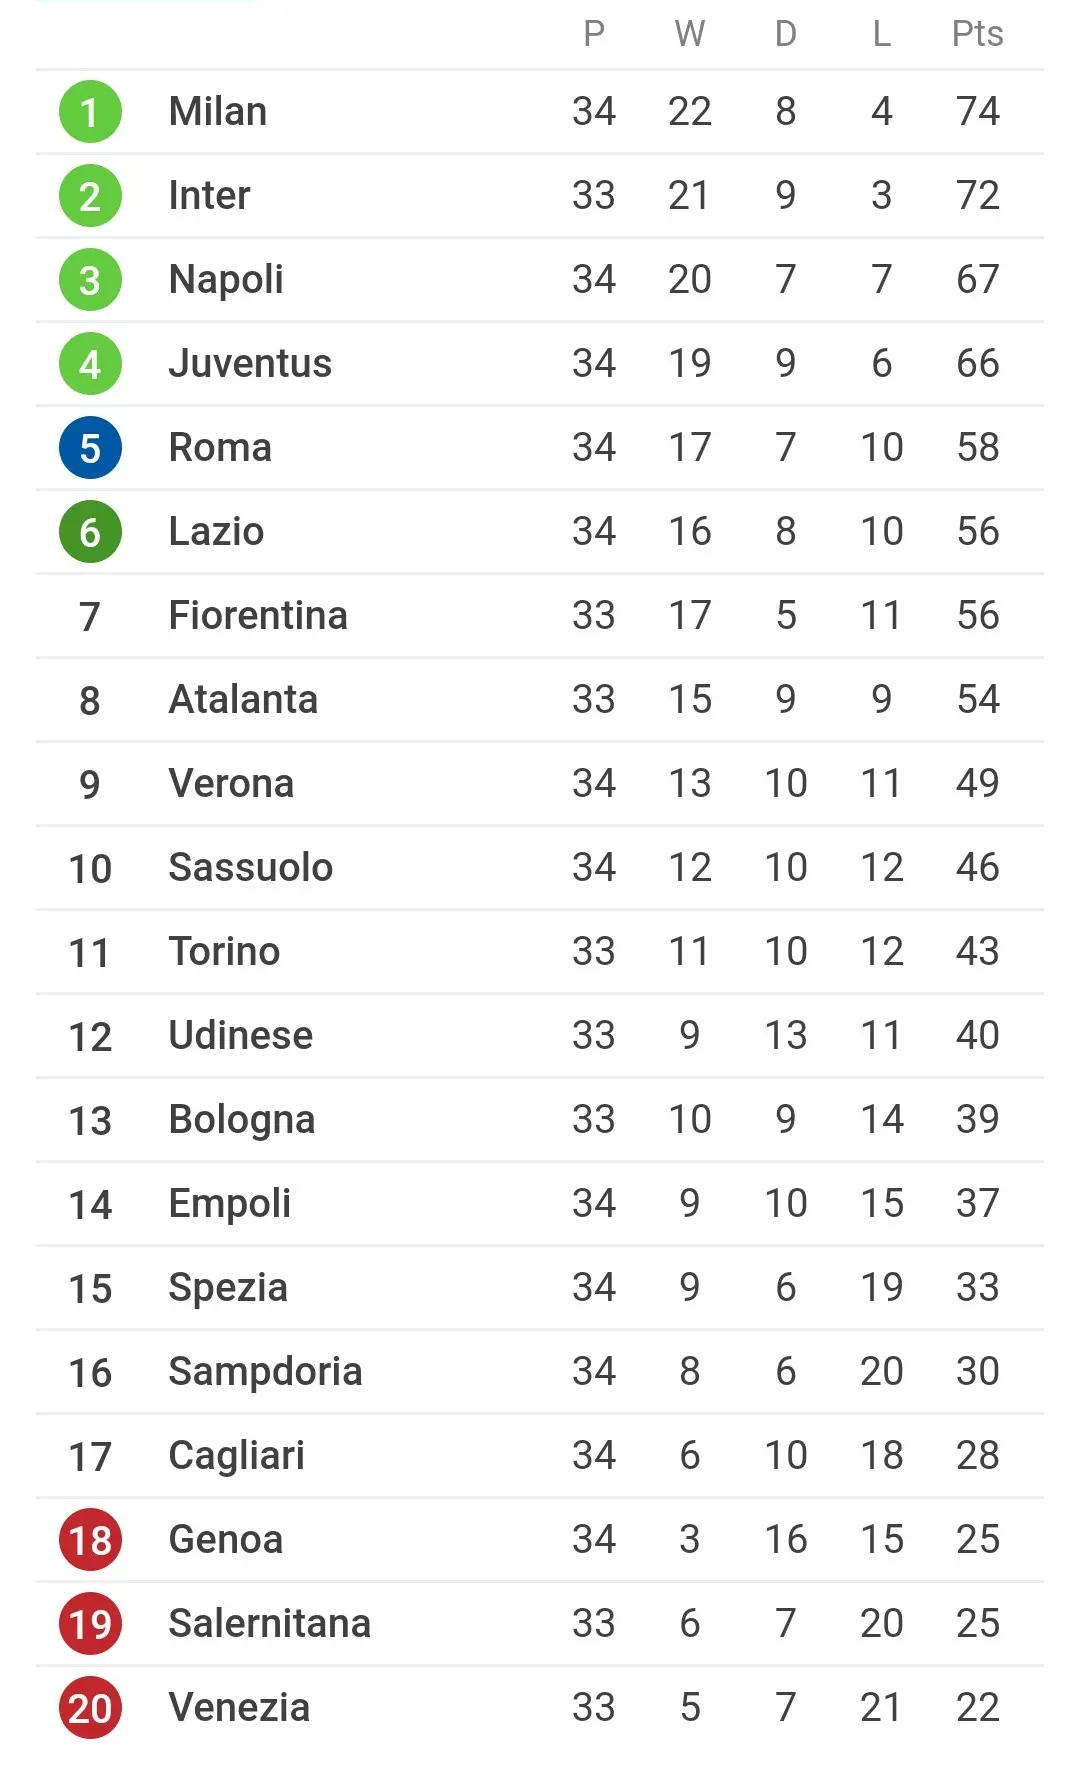
Task: Click the blue position 5 badge
Action: pos(90,448)
